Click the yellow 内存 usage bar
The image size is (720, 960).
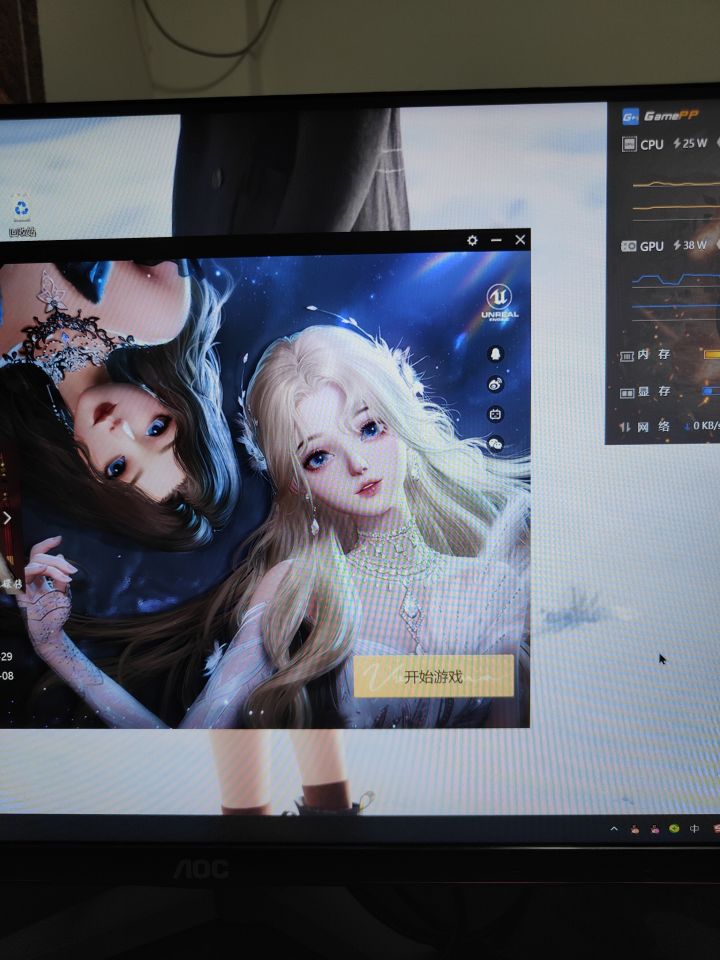[x=711, y=354]
